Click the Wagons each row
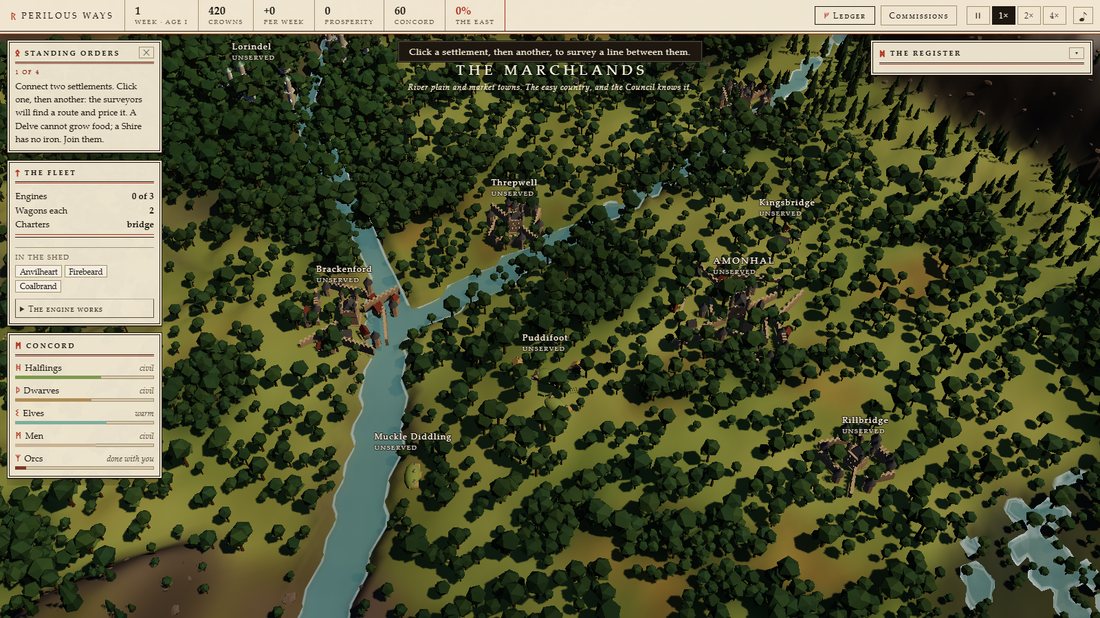This screenshot has width=1100, height=618. tap(84, 210)
